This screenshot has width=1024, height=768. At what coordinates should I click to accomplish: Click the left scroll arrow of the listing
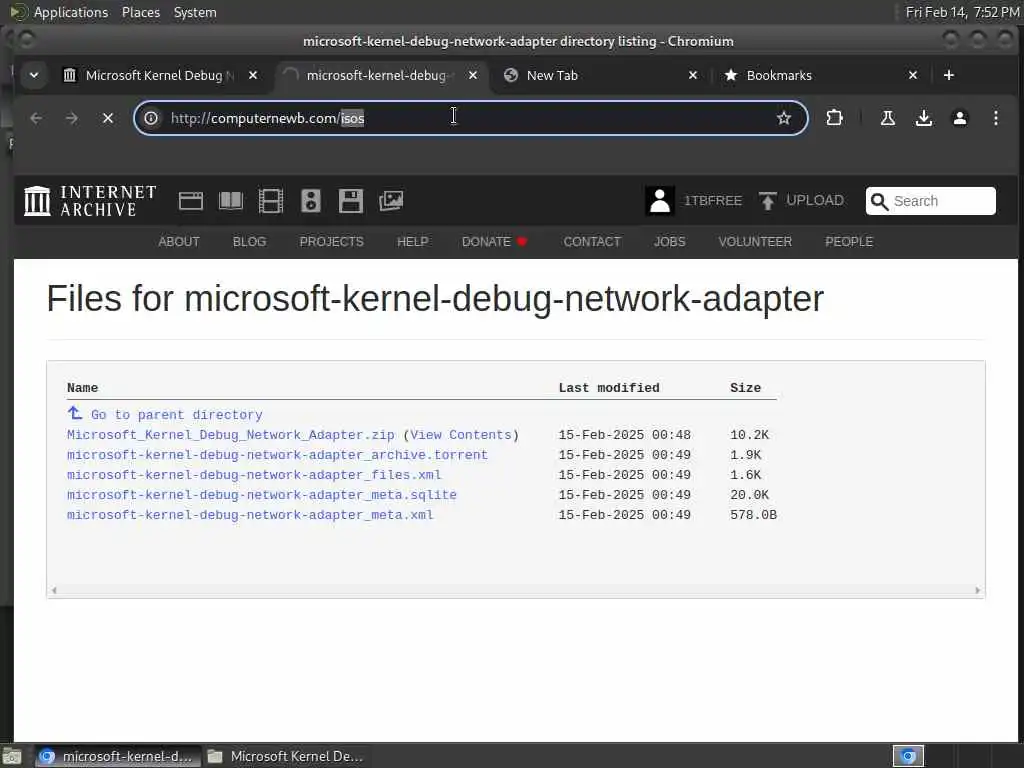54,590
